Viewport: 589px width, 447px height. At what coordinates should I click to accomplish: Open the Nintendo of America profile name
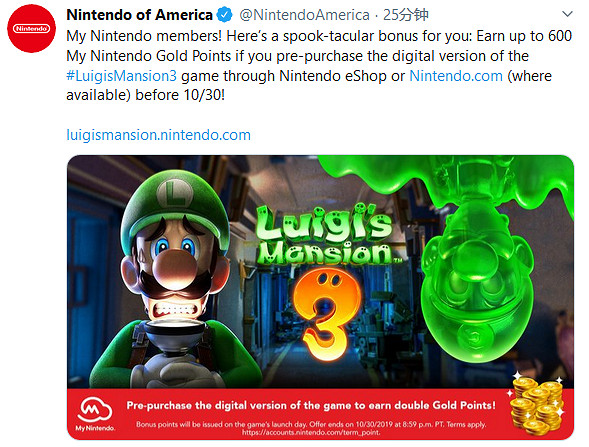[x=139, y=15]
